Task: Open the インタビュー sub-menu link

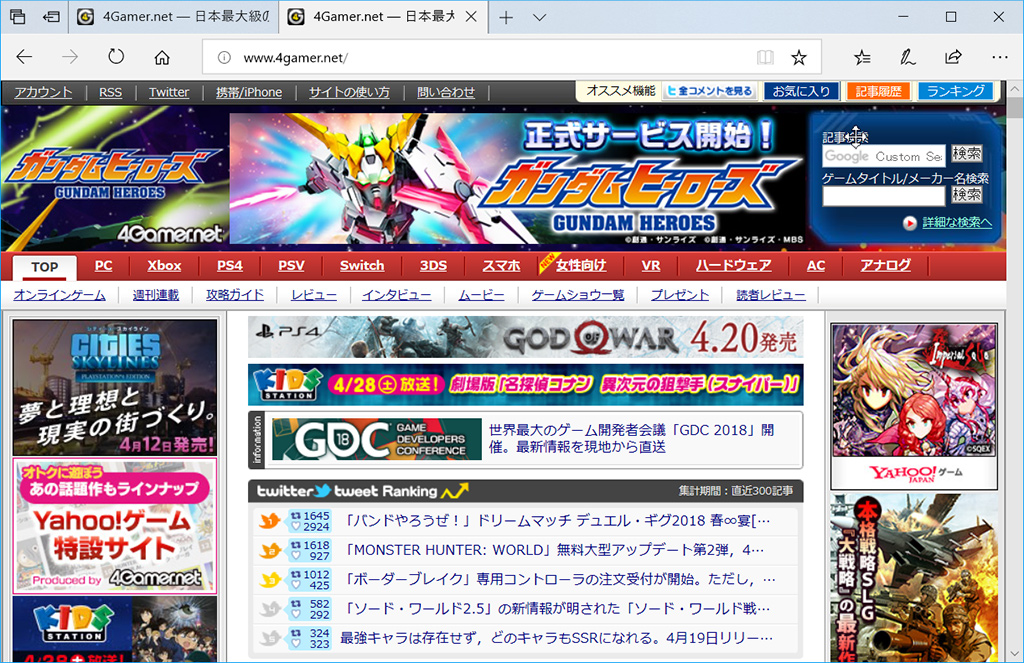Action: (396, 295)
